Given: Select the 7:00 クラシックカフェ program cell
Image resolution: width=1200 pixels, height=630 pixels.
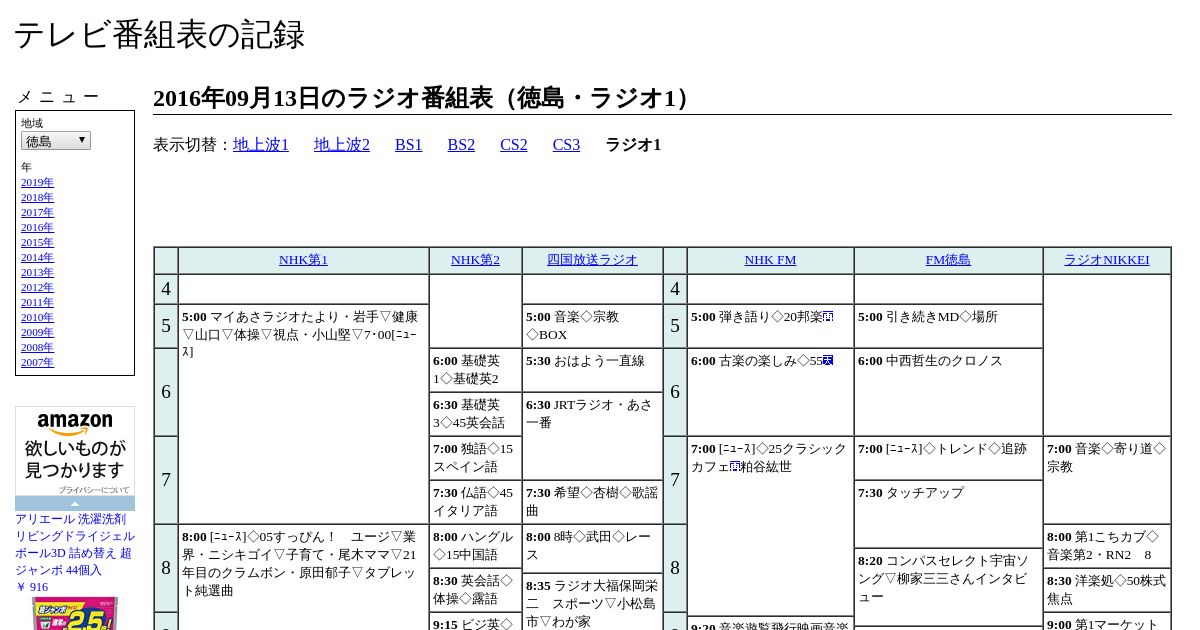Looking at the screenshot, I should (x=770, y=526).
